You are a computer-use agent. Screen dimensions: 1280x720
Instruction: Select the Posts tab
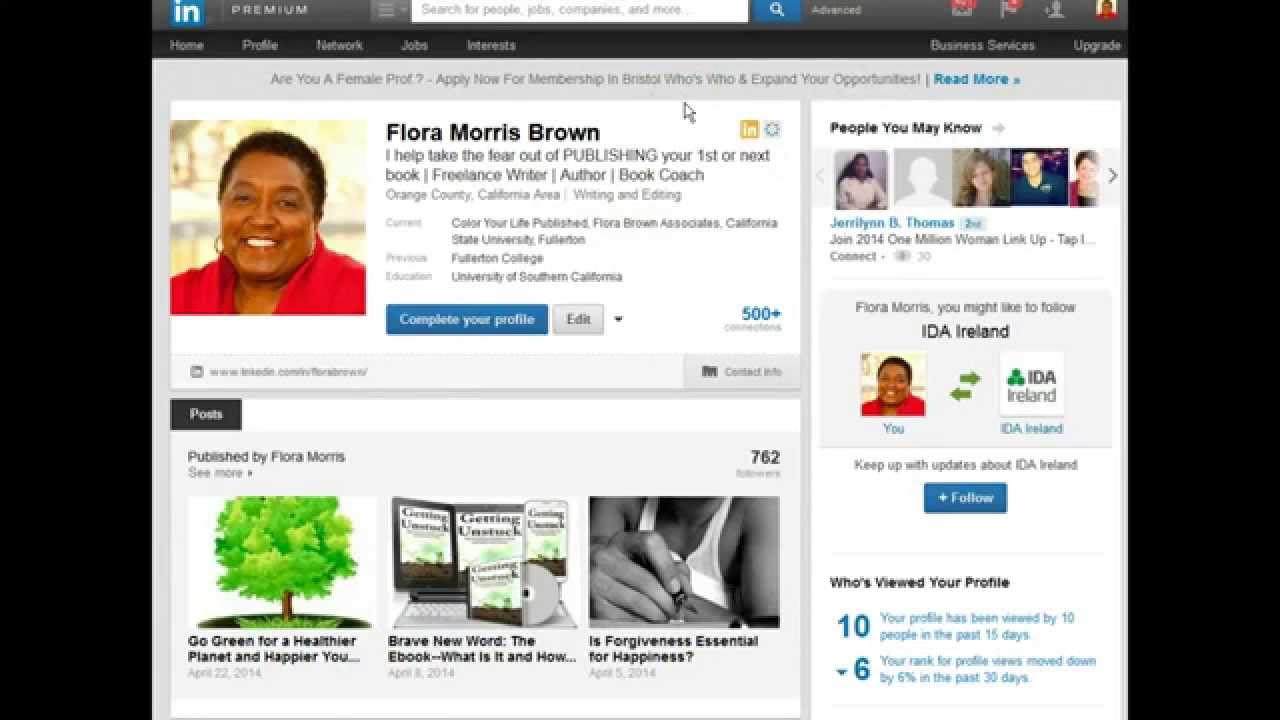coord(206,414)
